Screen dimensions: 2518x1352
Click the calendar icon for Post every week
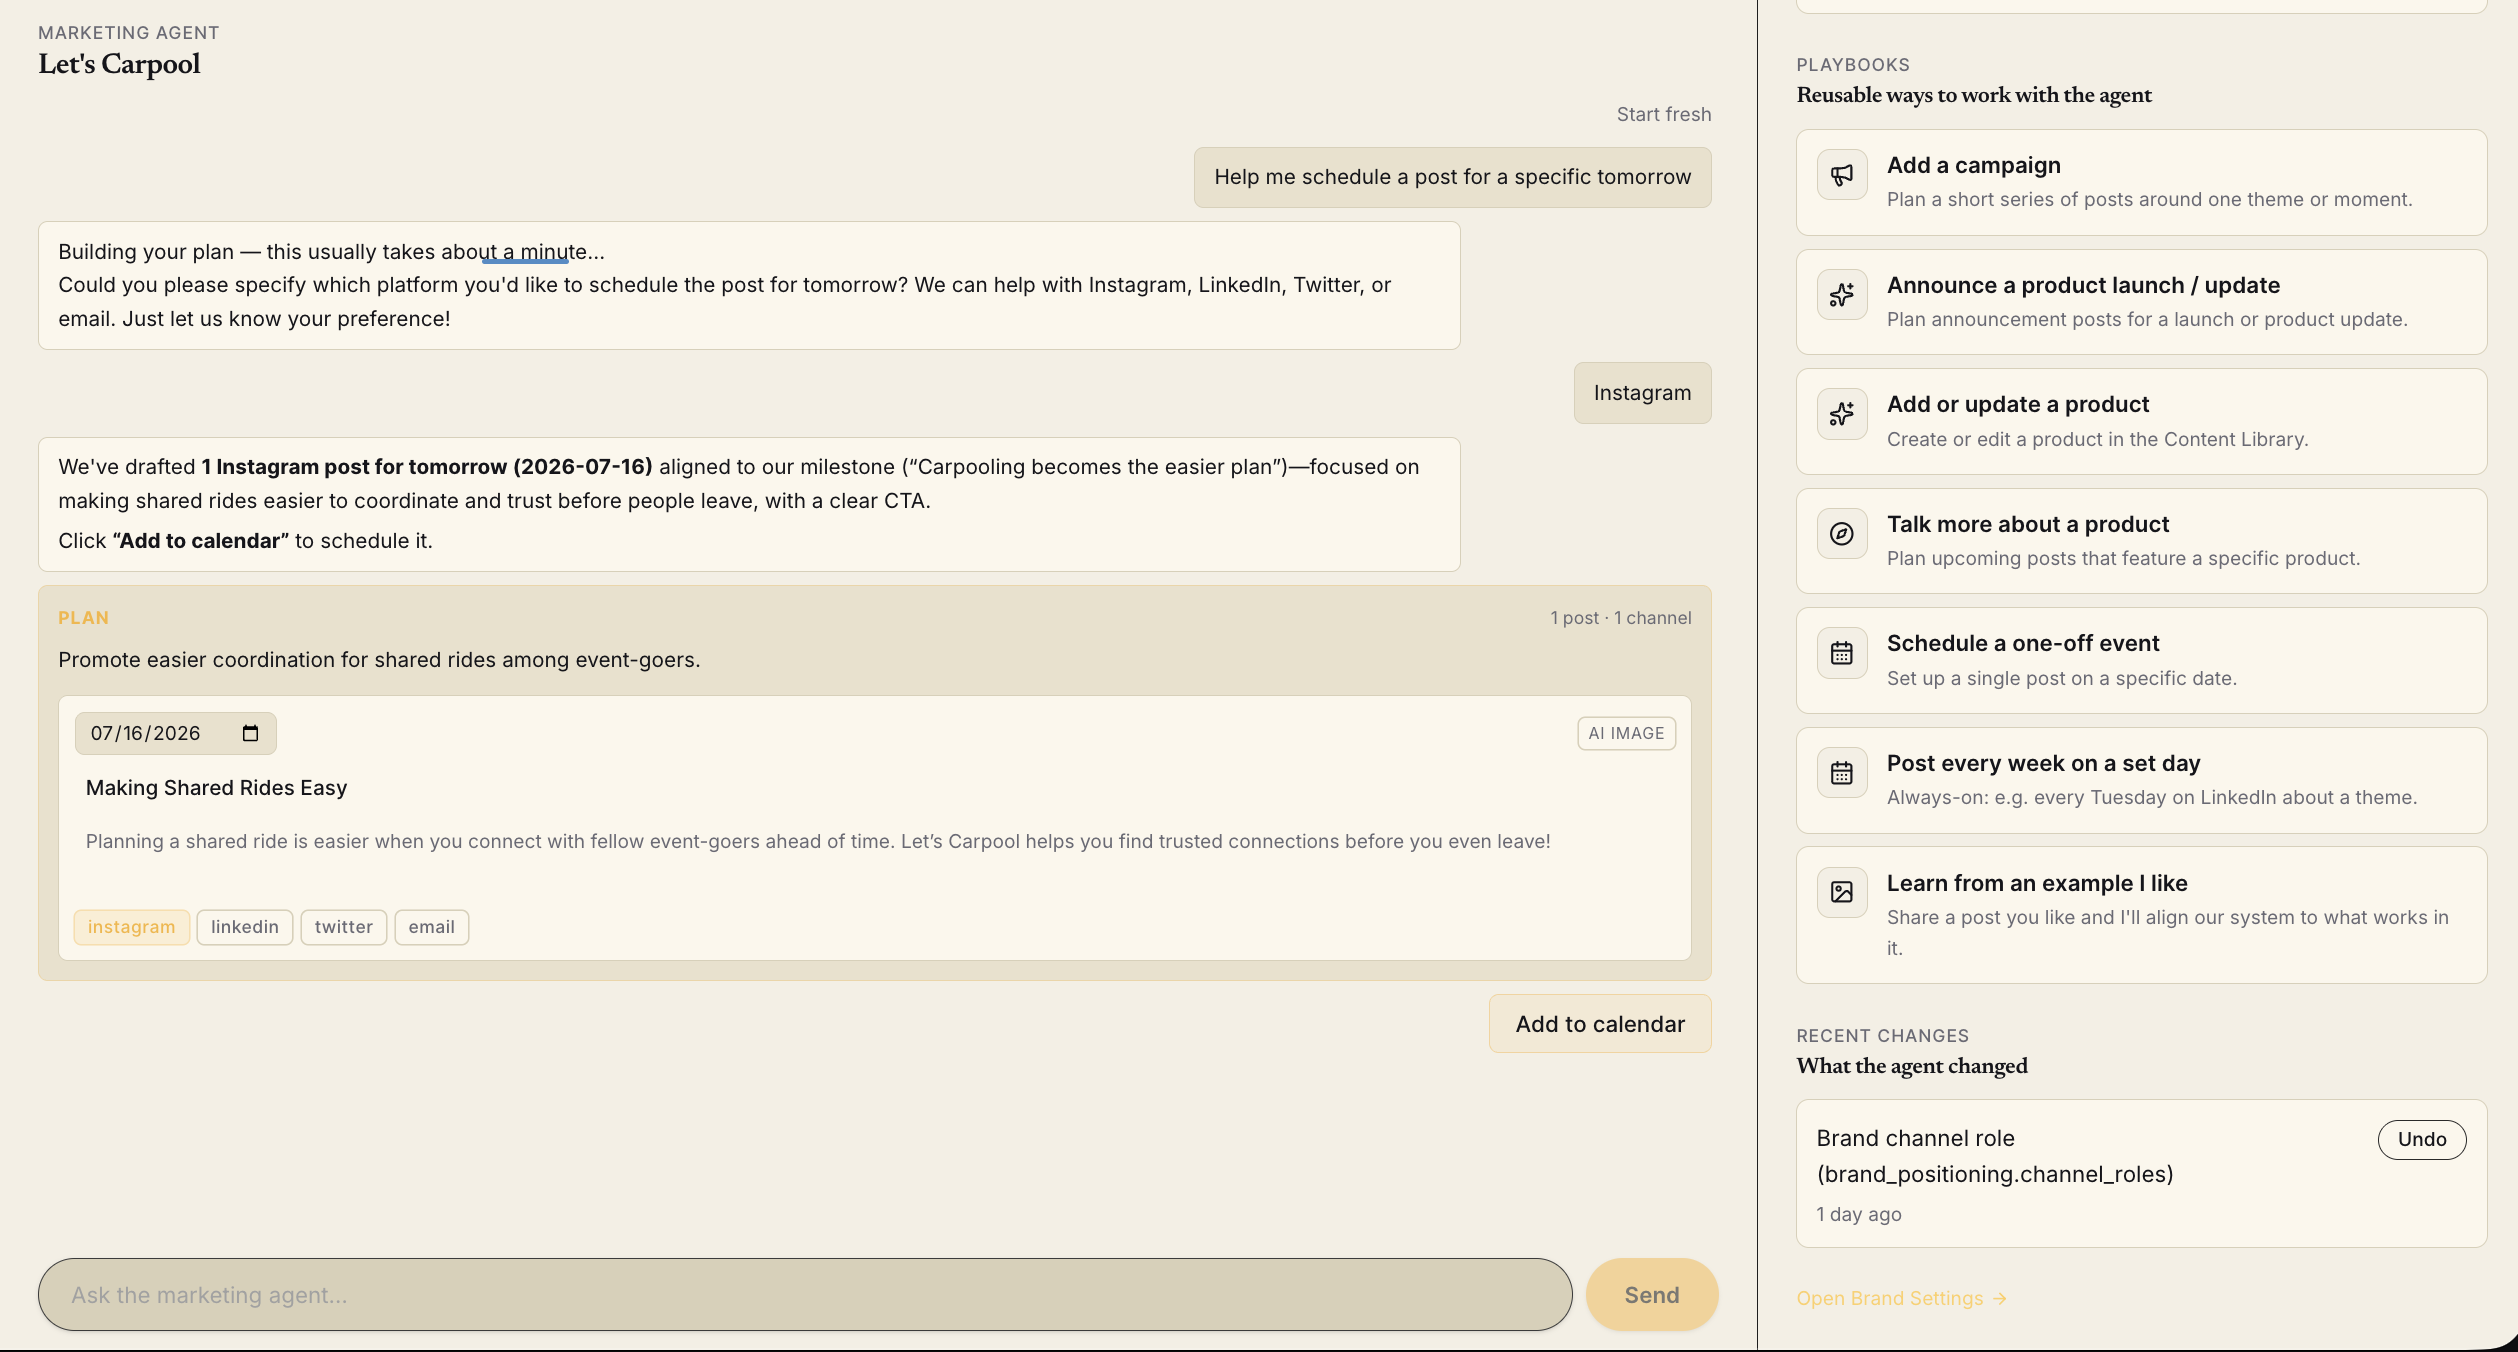(1841, 773)
